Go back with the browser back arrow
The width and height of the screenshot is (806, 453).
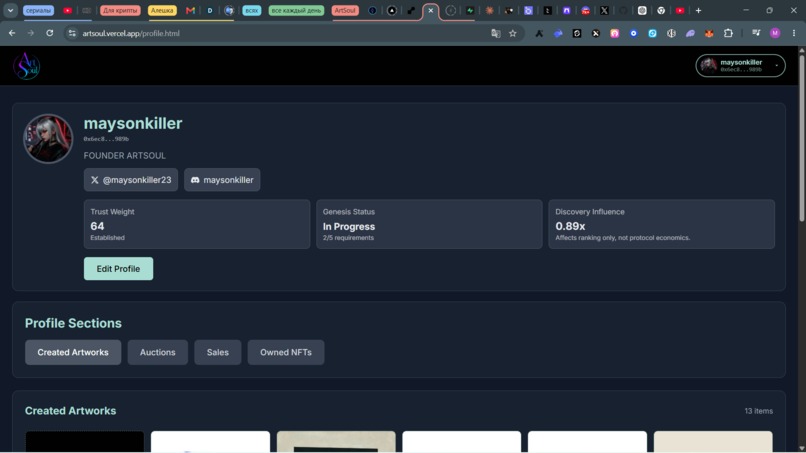point(12,33)
